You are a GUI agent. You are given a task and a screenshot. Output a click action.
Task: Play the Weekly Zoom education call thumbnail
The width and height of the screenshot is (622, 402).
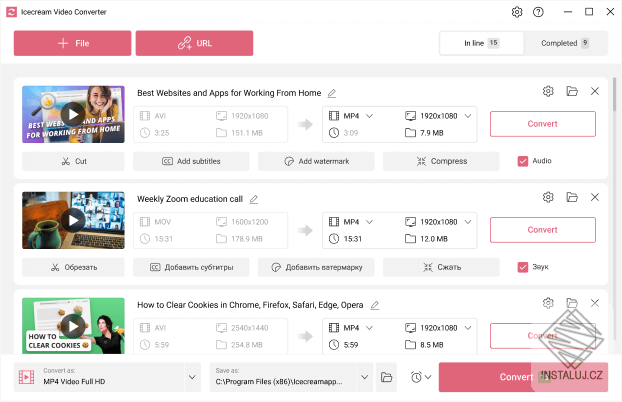pos(73,220)
